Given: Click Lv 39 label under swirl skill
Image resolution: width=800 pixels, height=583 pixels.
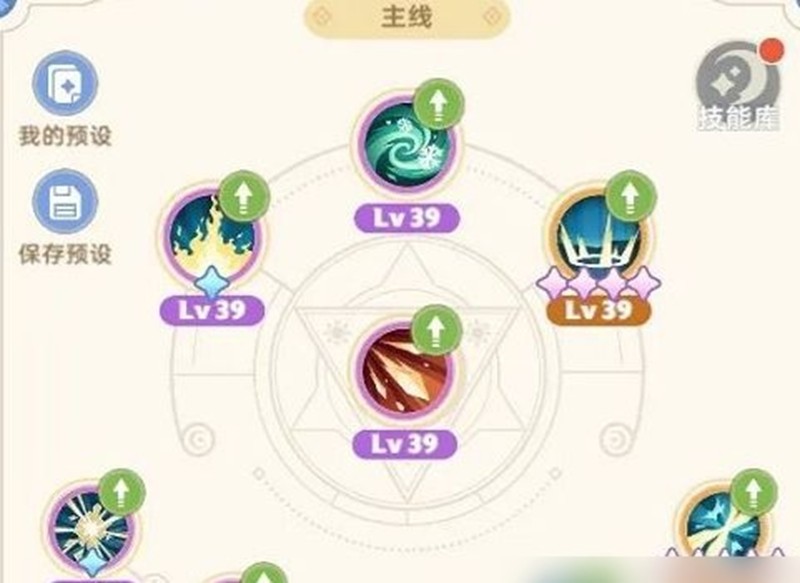Looking at the screenshot, I should point(407,218).
